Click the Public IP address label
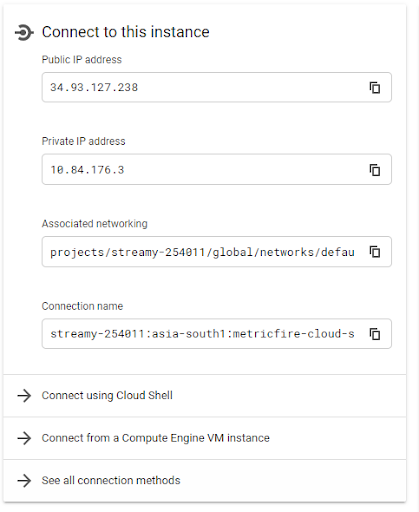 pyautogui.click(x=82, y=60)
